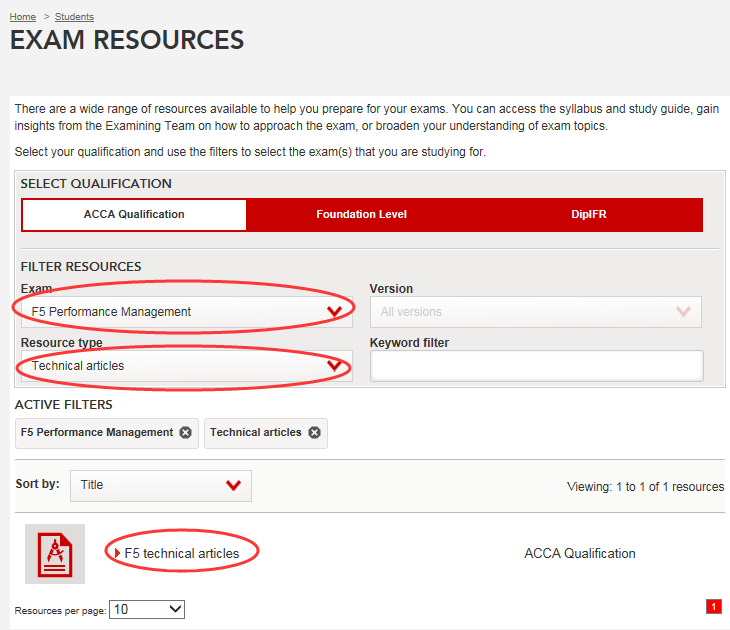
Task: Open the Version dropdown
Action: [x=535, y=312]
